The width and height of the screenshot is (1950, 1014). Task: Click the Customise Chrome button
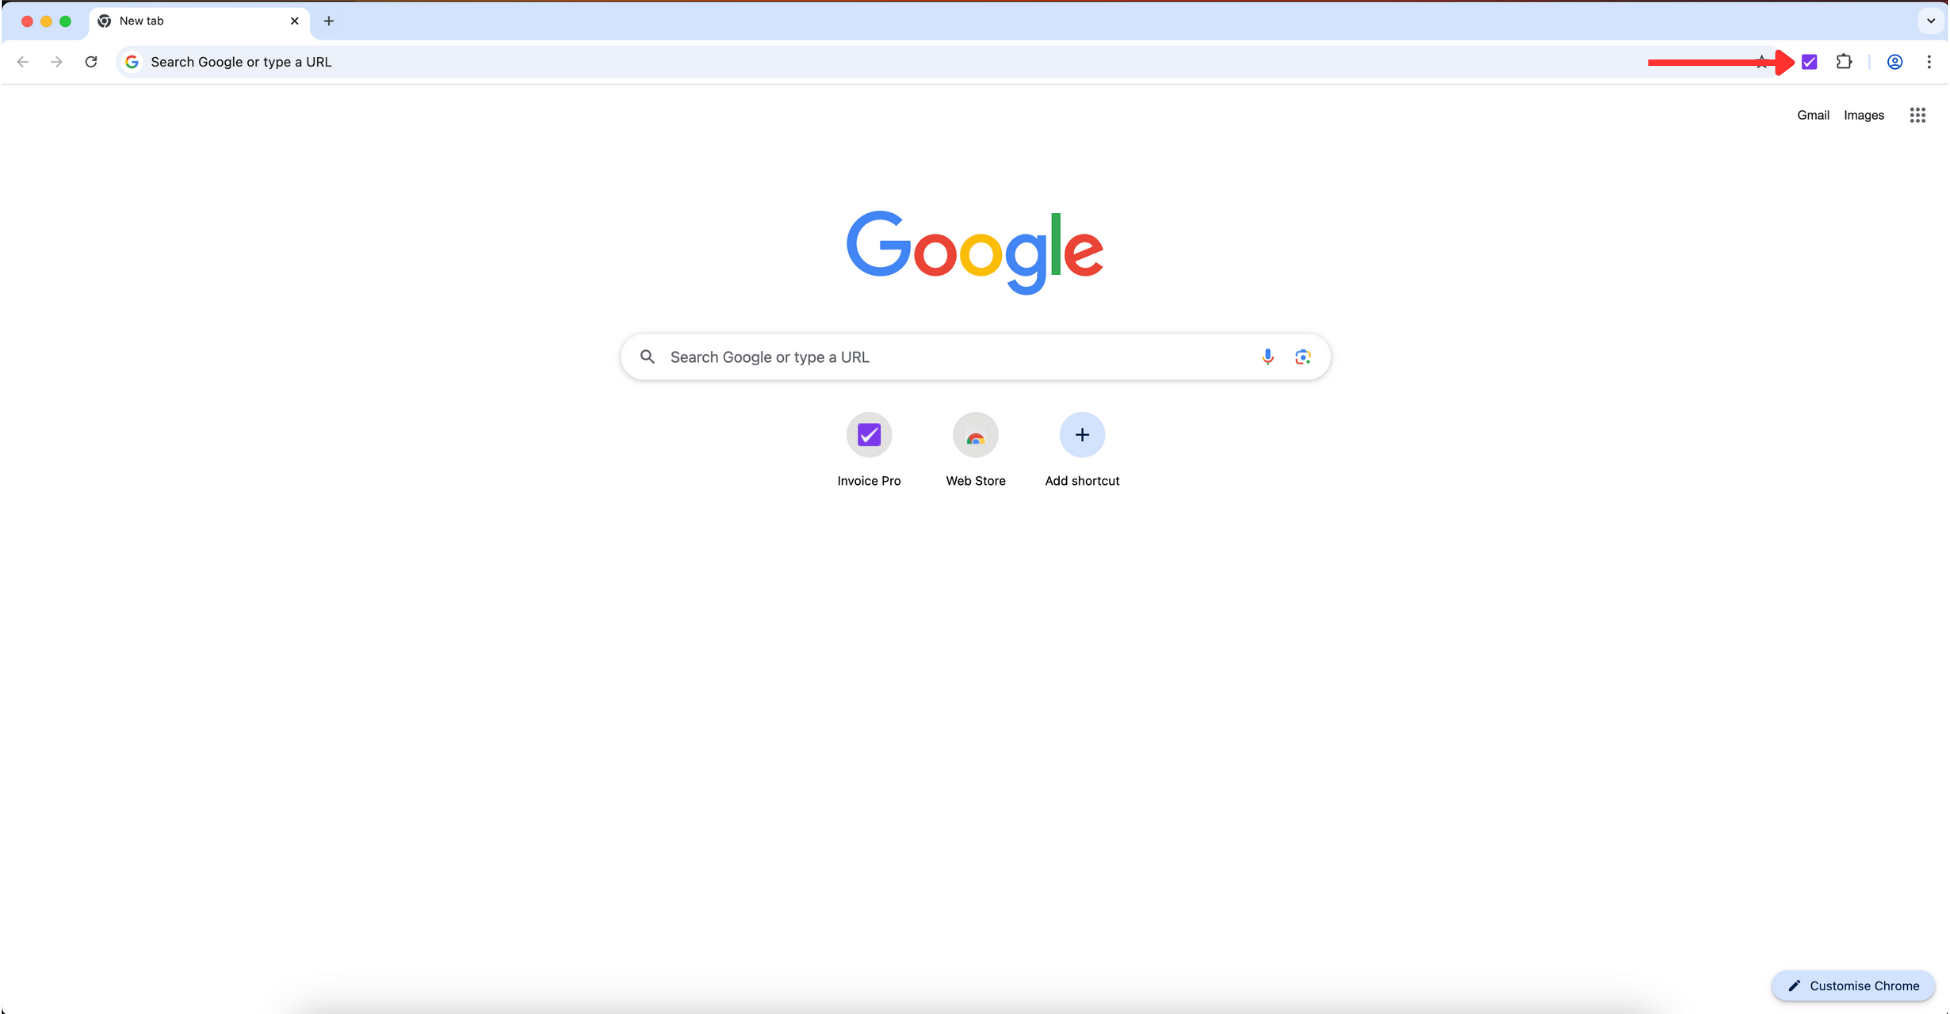pos(1853,986)
